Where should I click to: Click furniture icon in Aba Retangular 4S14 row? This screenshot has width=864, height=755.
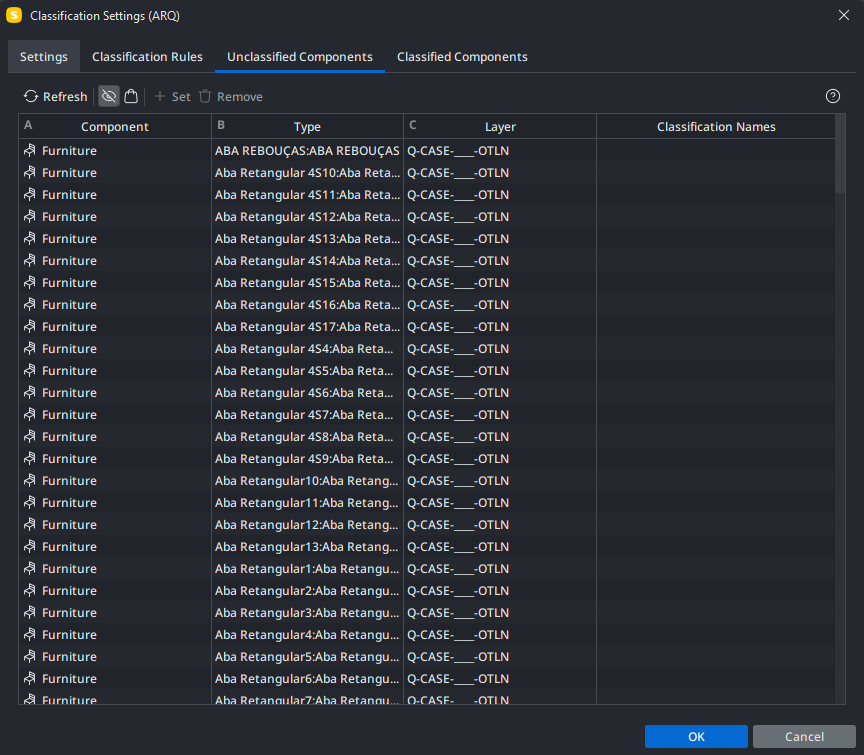pos(30,261)
